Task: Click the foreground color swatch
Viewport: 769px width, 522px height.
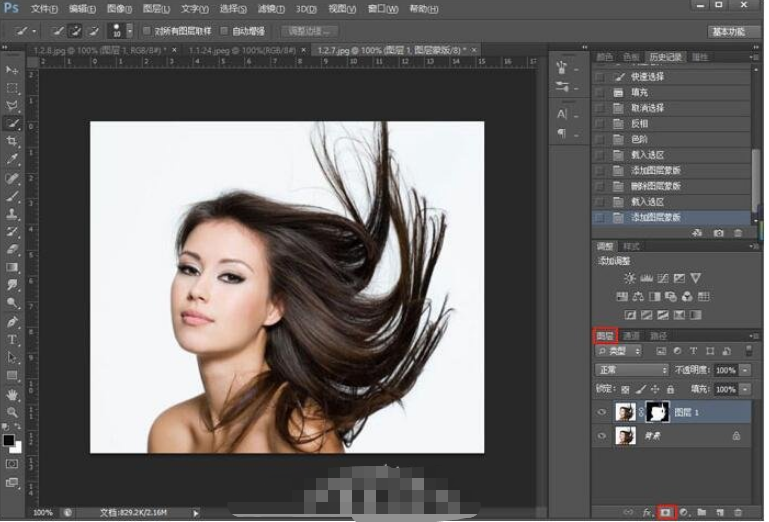Action: (x=9, y=438)
